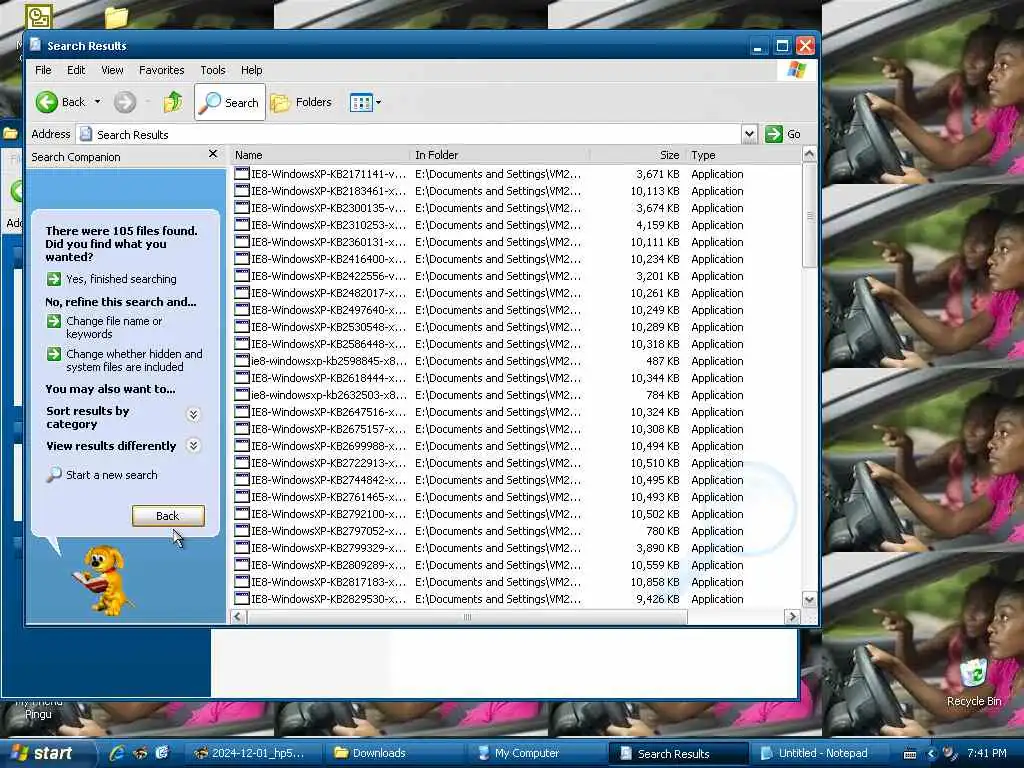Screen dimensions: 1024x768
Task: Open the Tools menu
Action: point(213,70)
